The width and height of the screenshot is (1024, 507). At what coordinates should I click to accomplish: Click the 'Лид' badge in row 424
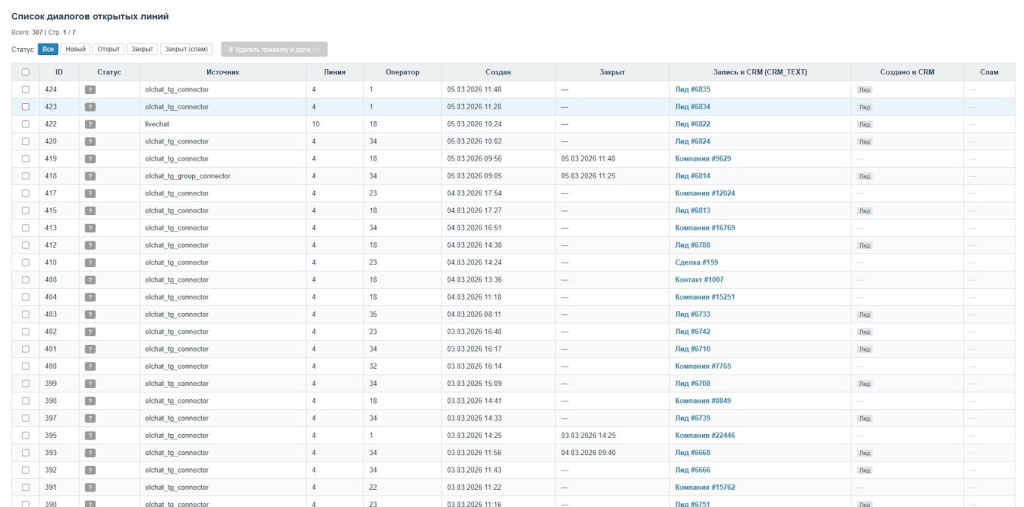click(864, 90)
